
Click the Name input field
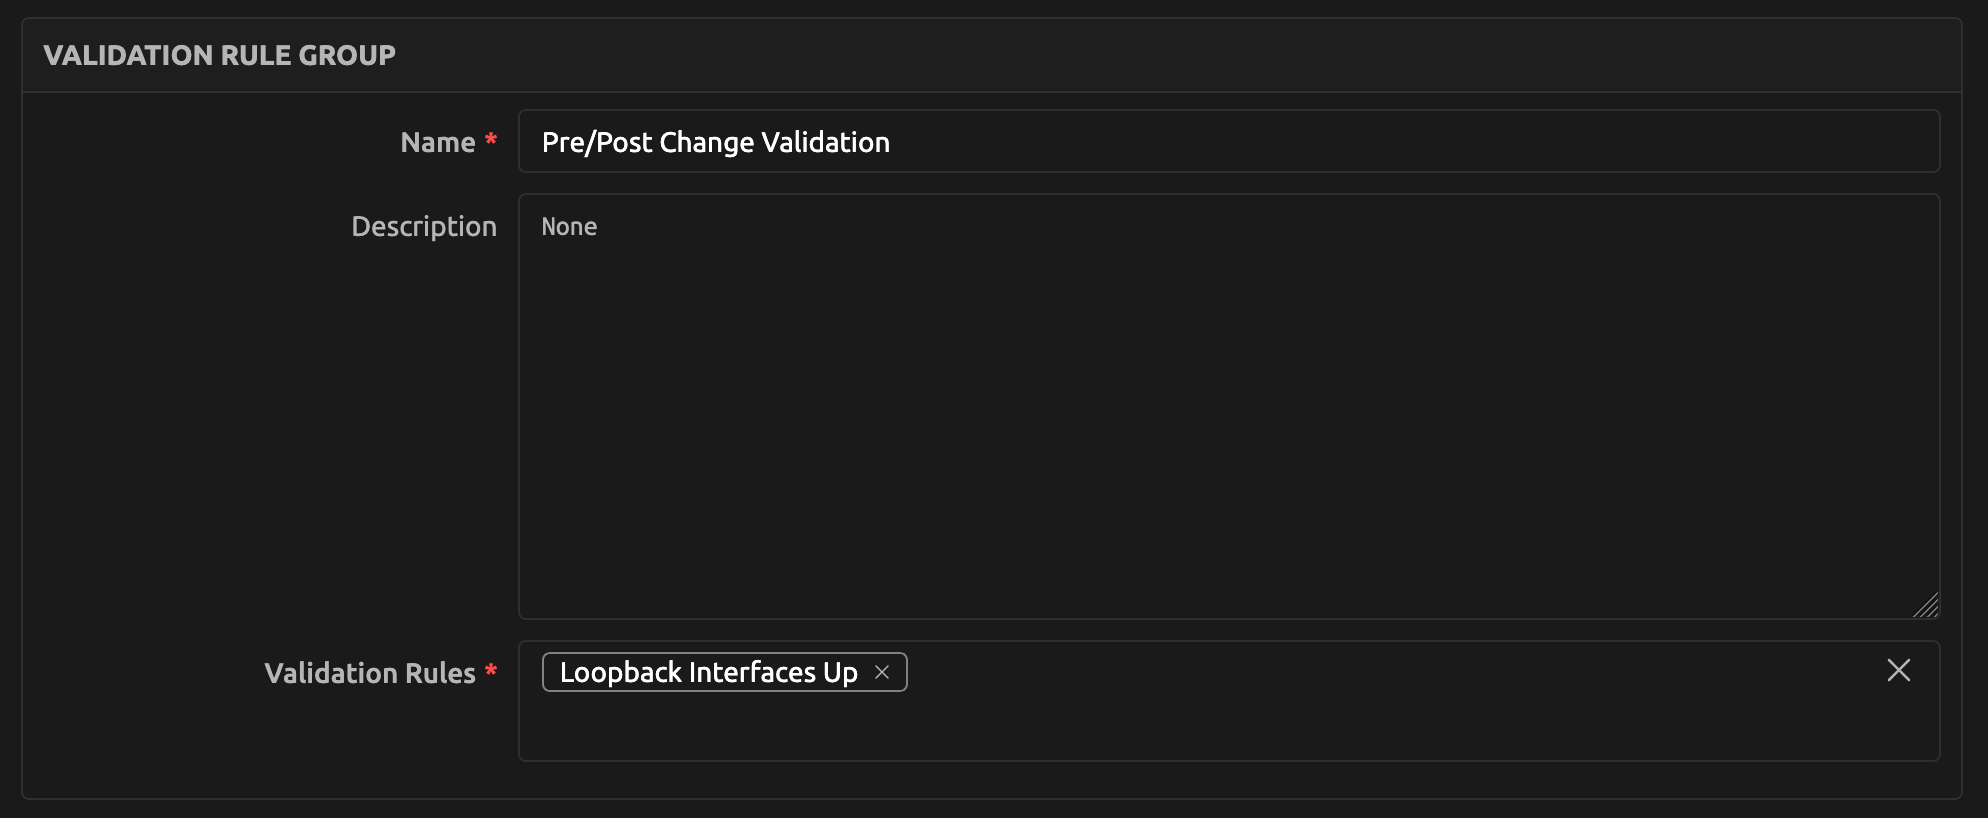tap(1228, 142)
